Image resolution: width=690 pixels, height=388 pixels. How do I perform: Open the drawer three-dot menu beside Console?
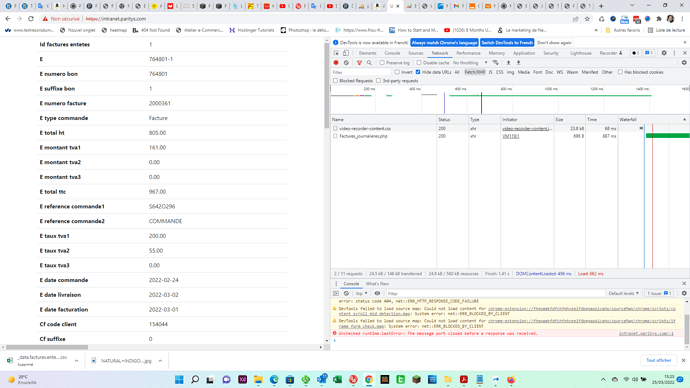point(336,284)
